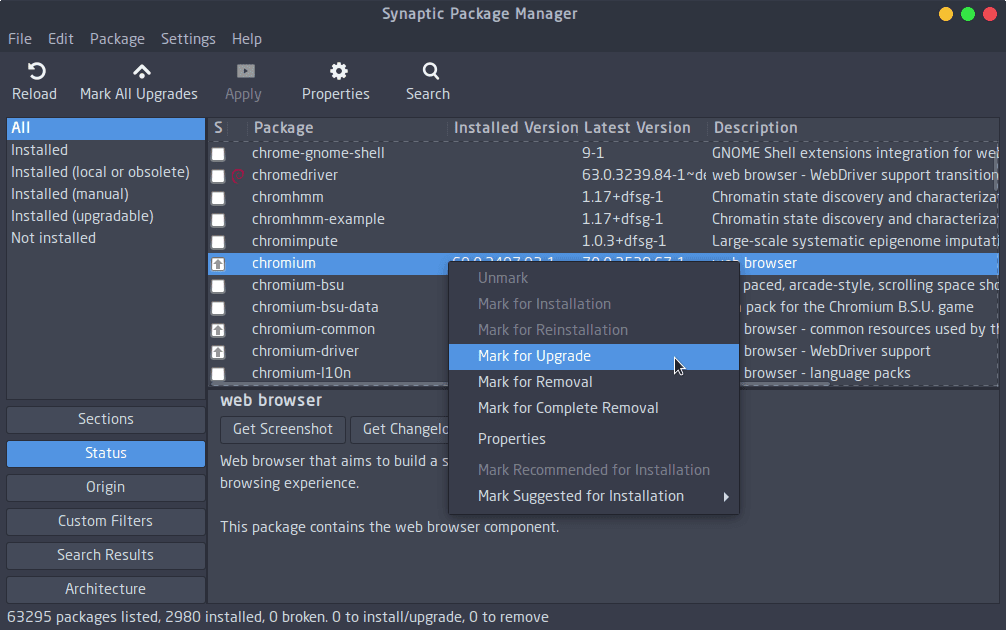Select the chromium-driver package name
This screenshot has width=1006, height=630.
pyautogui.click(x=305, y=352)
